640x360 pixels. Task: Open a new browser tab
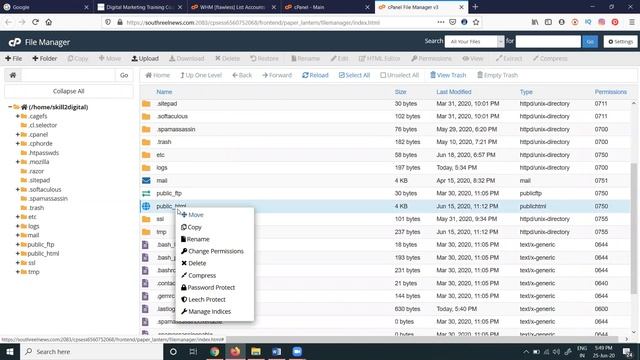click(475, 7)
